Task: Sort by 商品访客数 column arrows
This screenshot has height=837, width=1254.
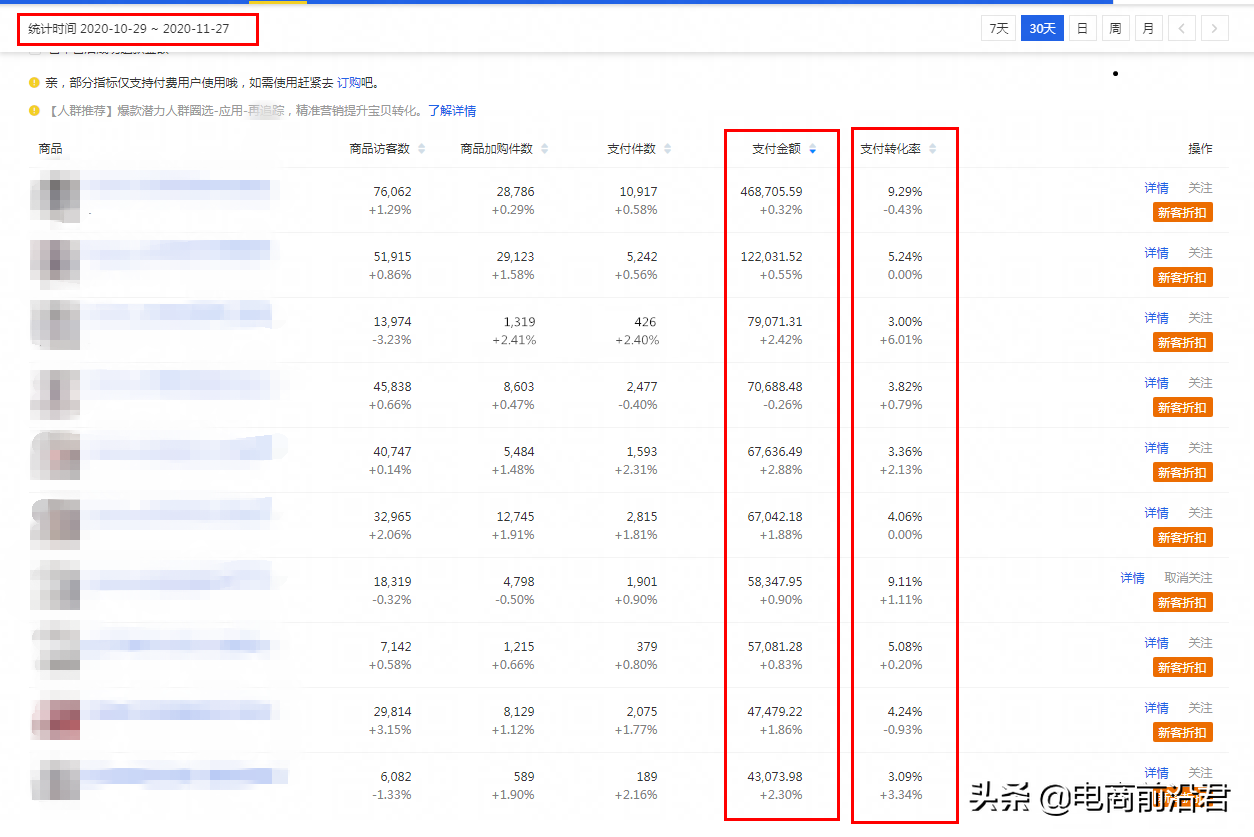Action: click(x=421, y=149)
